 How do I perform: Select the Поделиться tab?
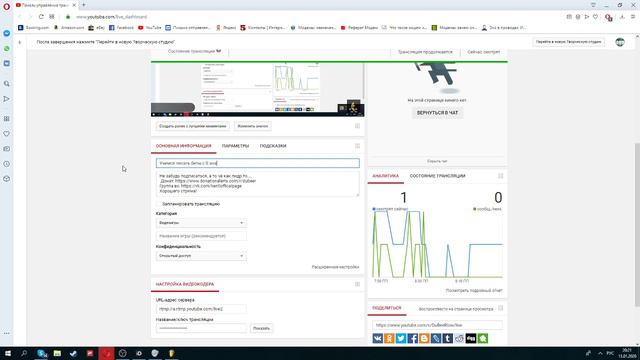[387, 308]
